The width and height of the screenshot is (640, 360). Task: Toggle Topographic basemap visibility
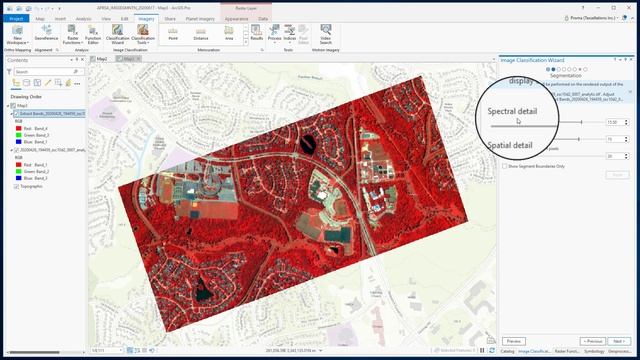(x=16, y=187)
